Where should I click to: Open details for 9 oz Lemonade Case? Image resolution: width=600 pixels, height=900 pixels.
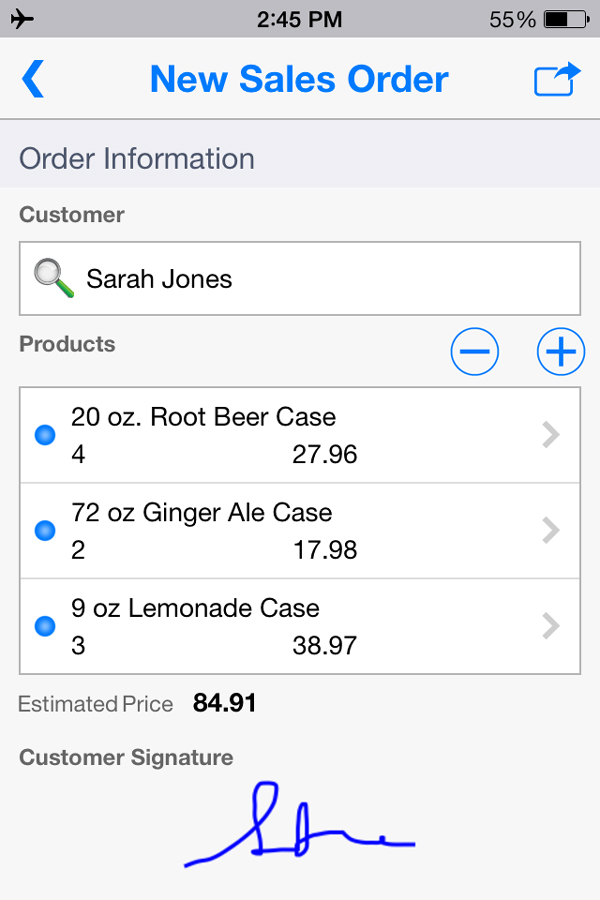tap(549, 626)
